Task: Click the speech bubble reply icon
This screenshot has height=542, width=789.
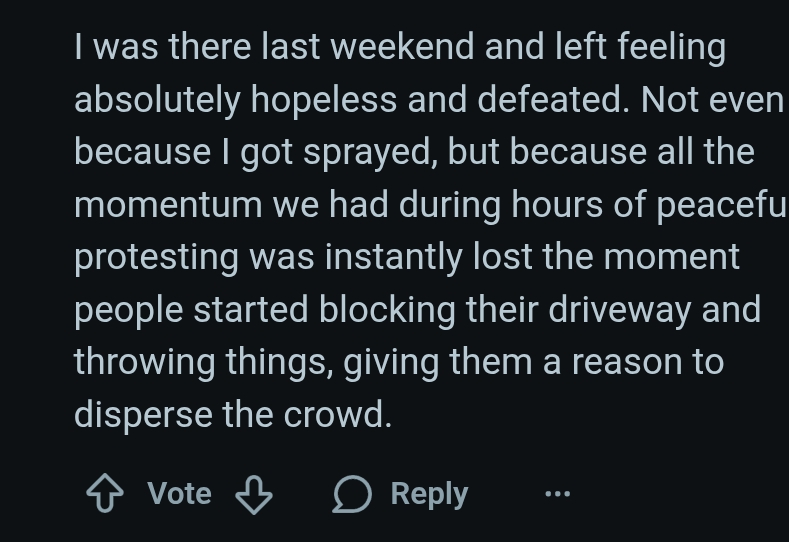Action: coord(352,494)
